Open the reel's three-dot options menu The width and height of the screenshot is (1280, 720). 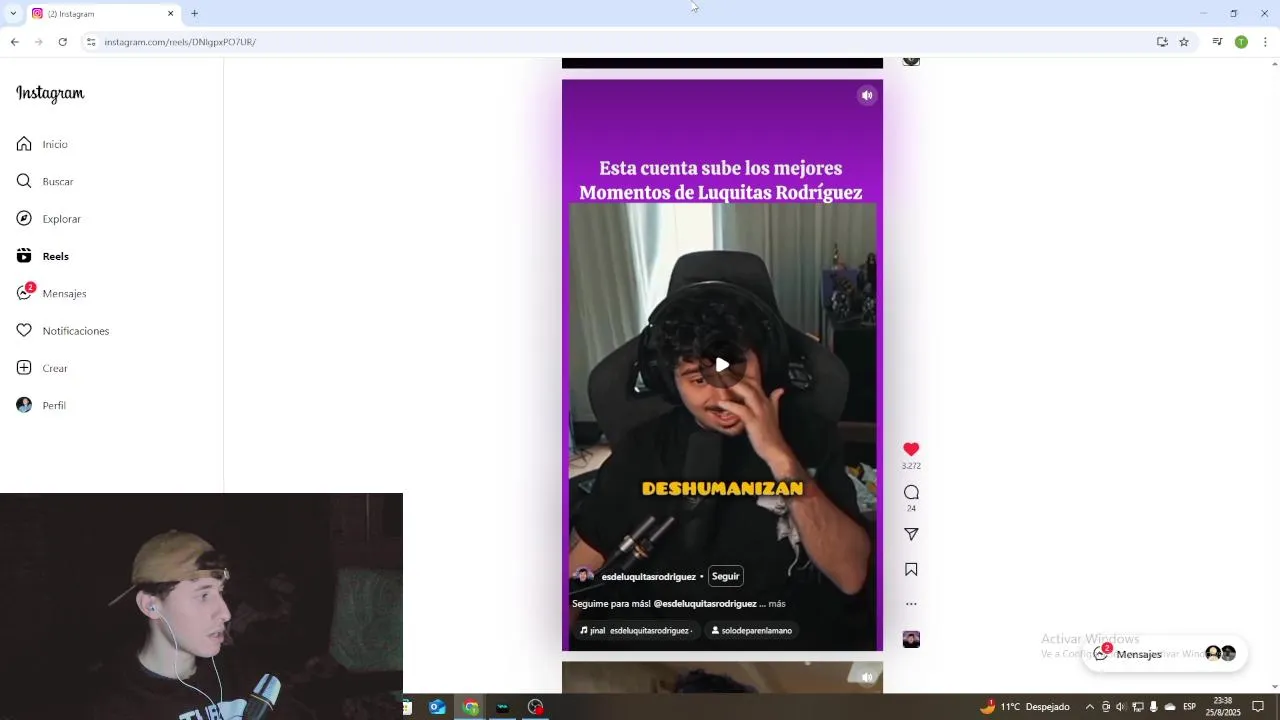click(x=911, y=604)
